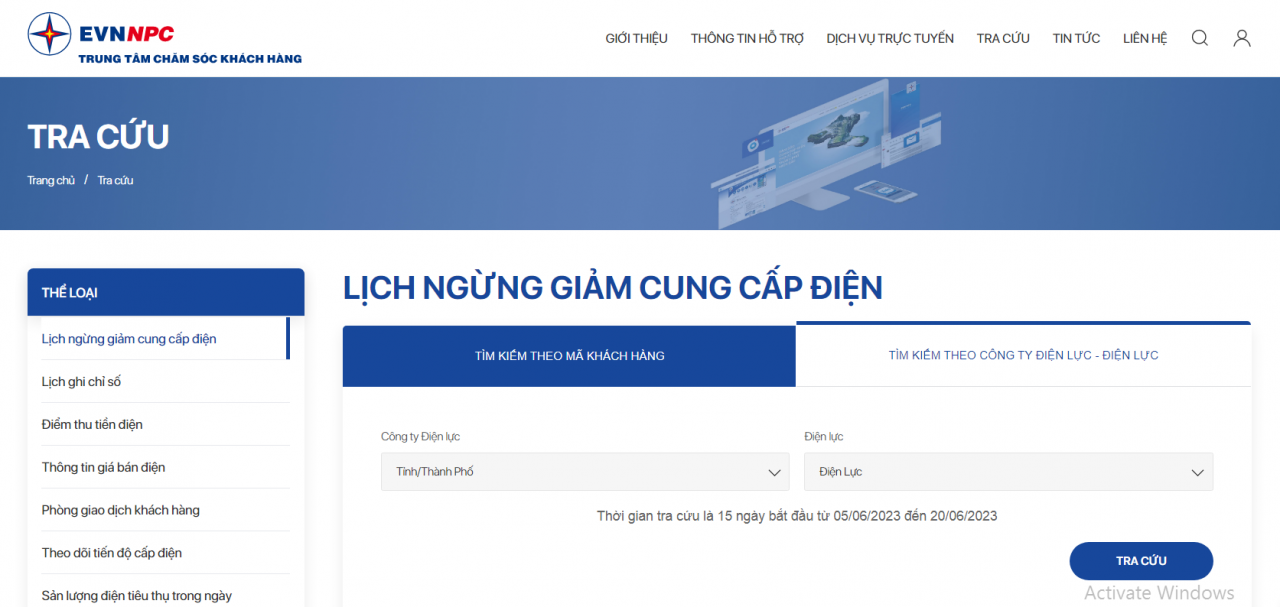Click the Trang chủ breadcrumb link
The image size is (1280, 607).
[x=50, y=180]
